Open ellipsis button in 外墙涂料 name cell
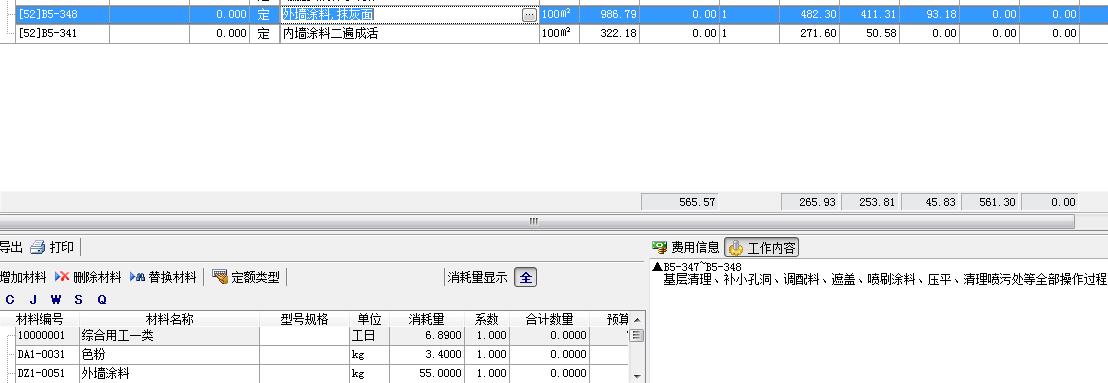Screen dimensions: 1108x383 point(529,15)
